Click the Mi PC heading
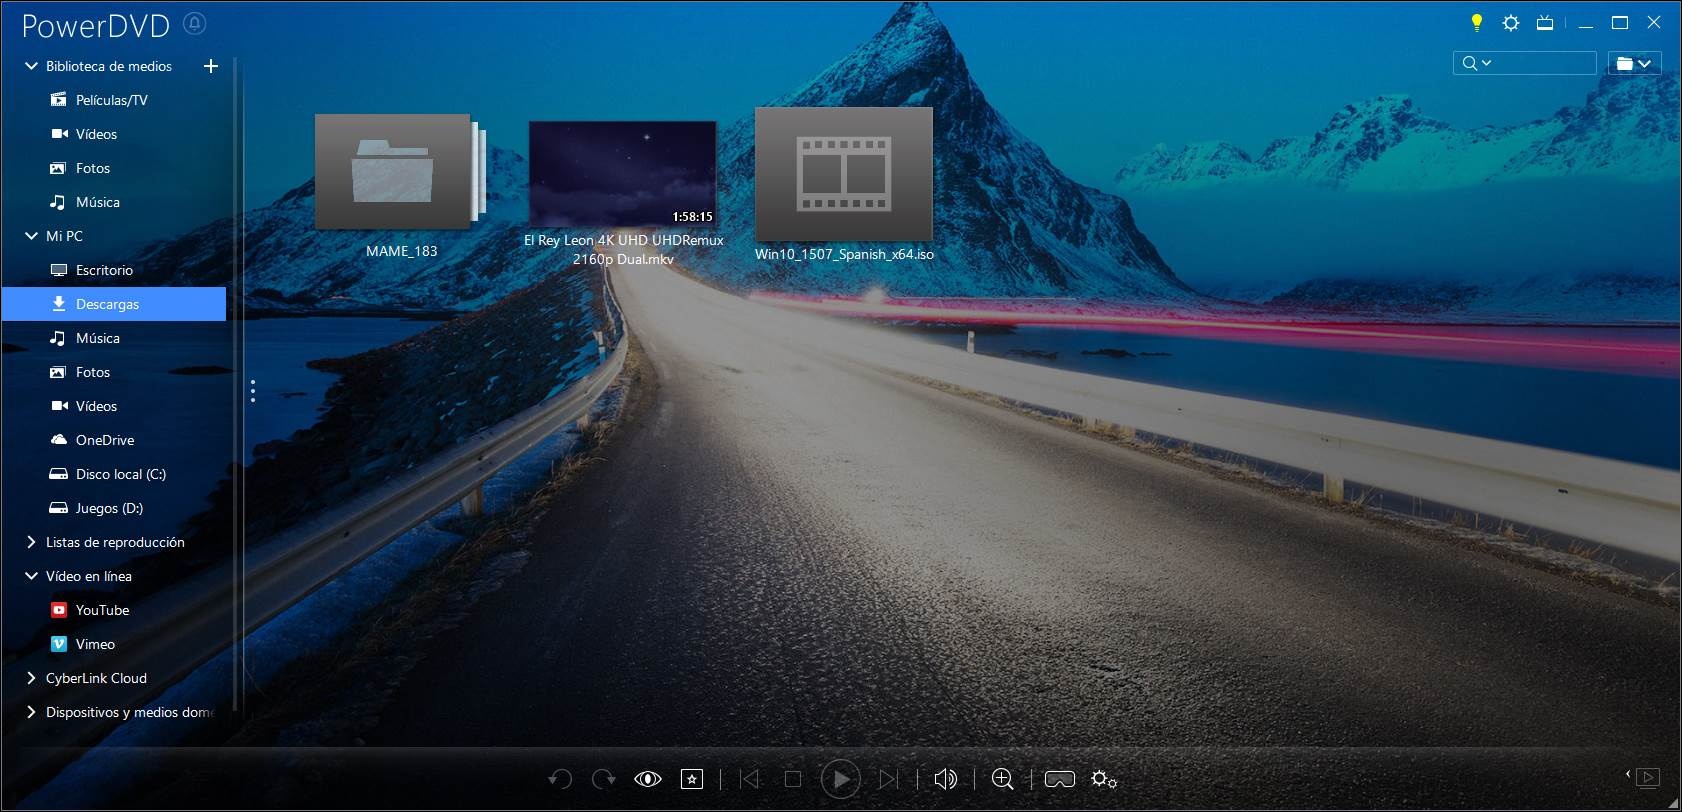 point(64,236)
